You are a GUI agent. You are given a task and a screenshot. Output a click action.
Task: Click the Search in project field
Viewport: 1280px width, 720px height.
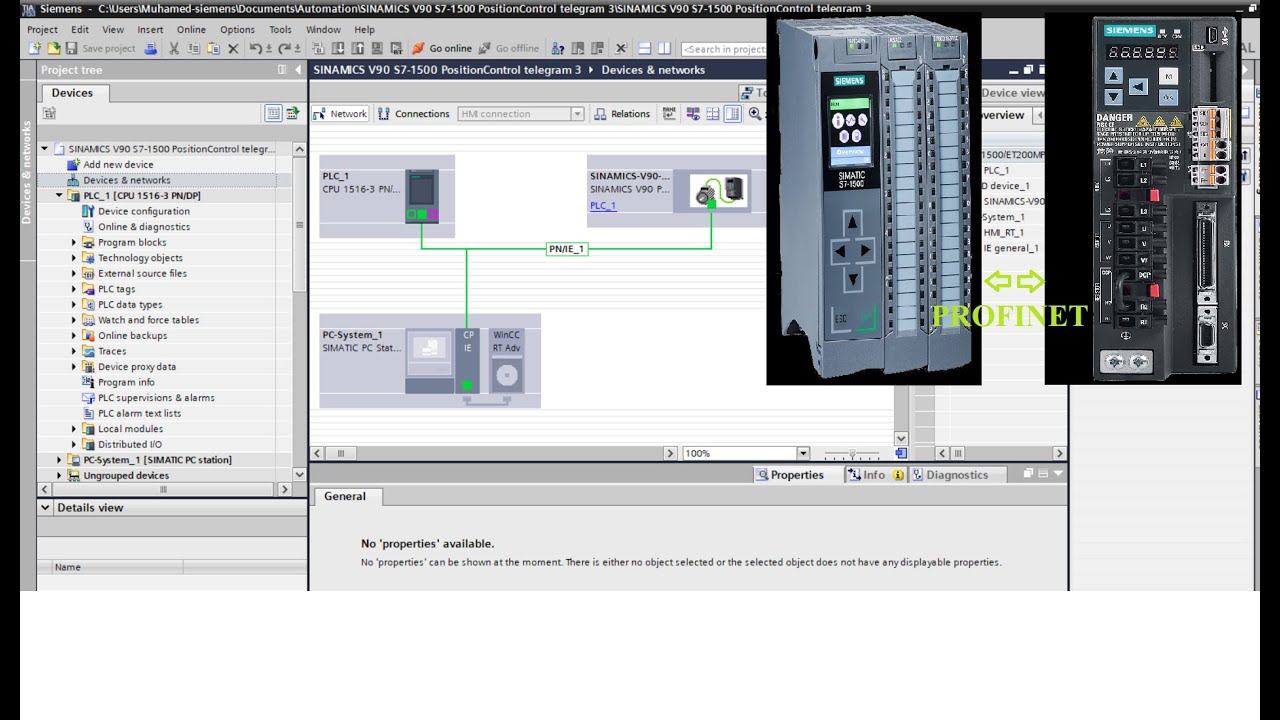click(724, 49)
